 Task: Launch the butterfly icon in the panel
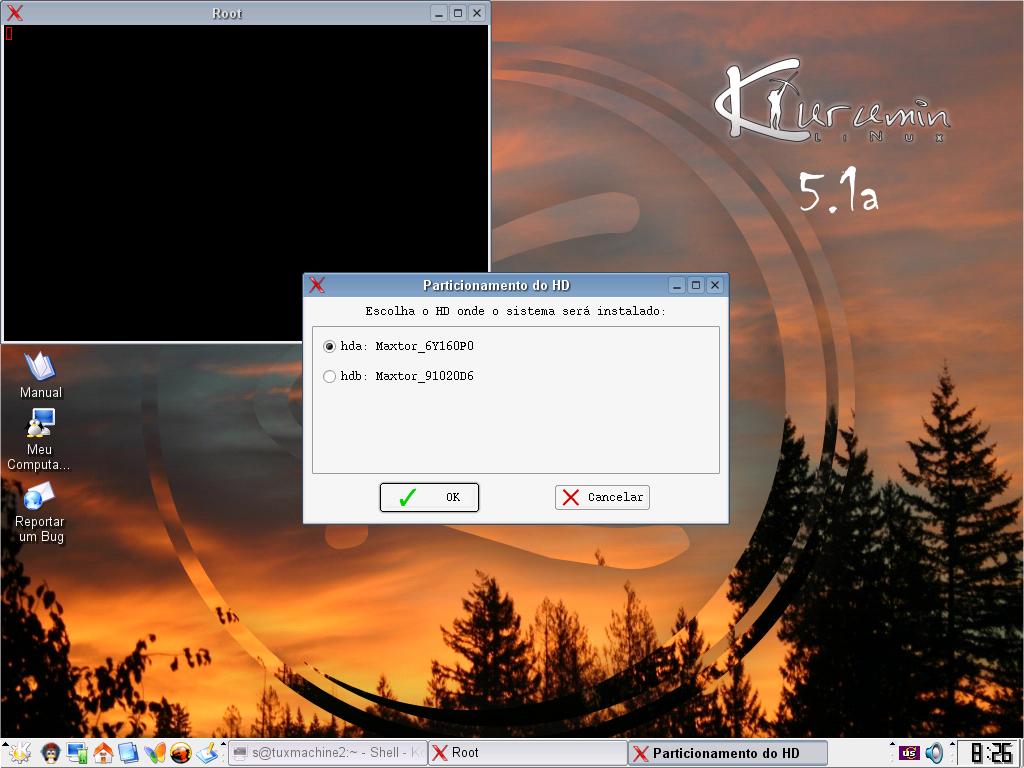click(155, 753)
